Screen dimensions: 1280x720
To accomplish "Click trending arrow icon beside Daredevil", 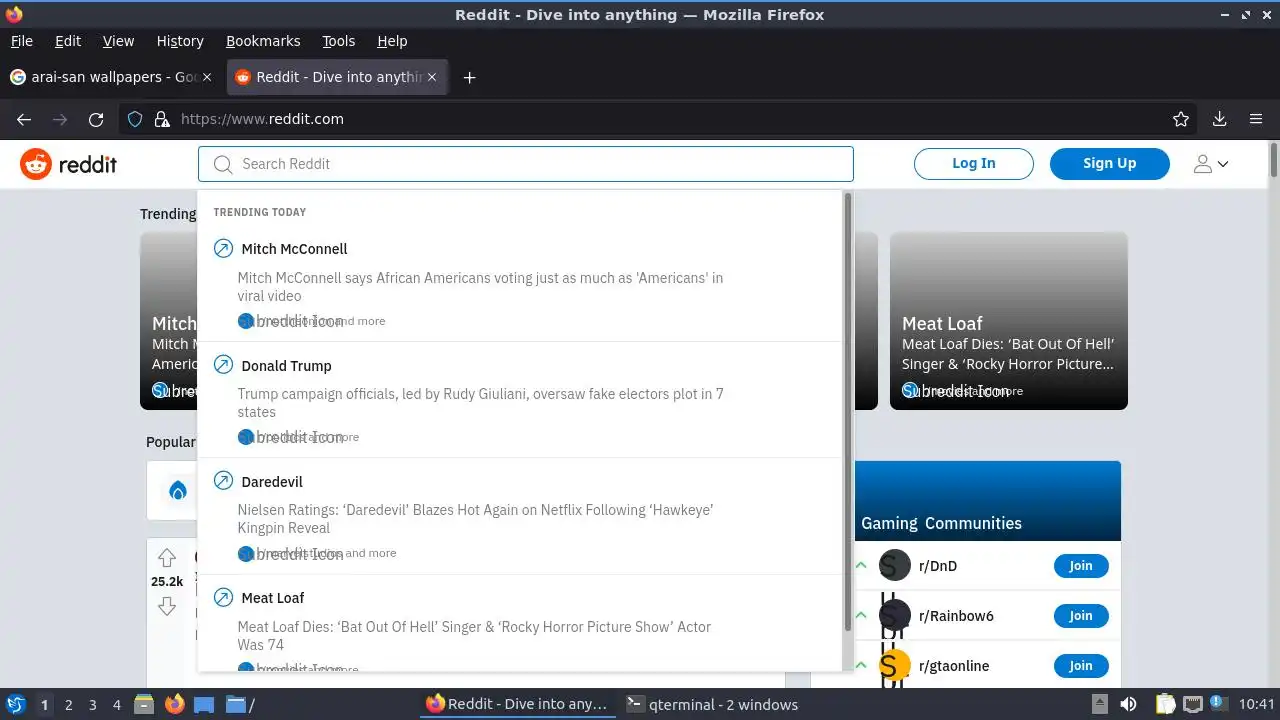I will pyautogui.click(x=224, y=481).
